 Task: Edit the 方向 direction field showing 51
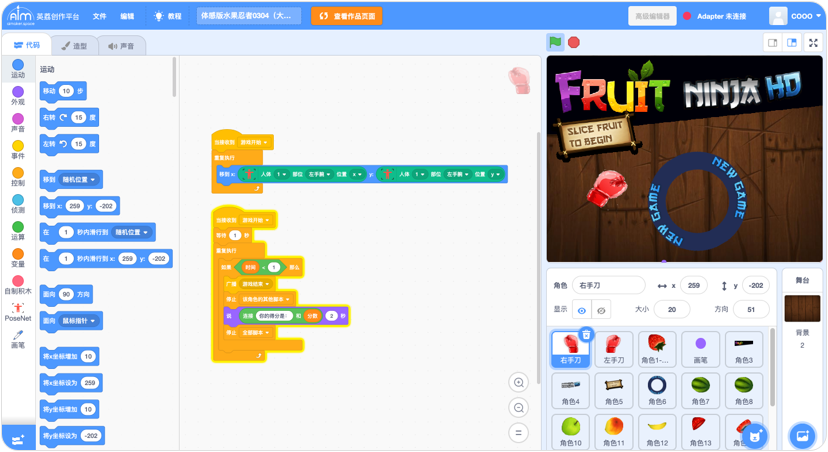751,309
